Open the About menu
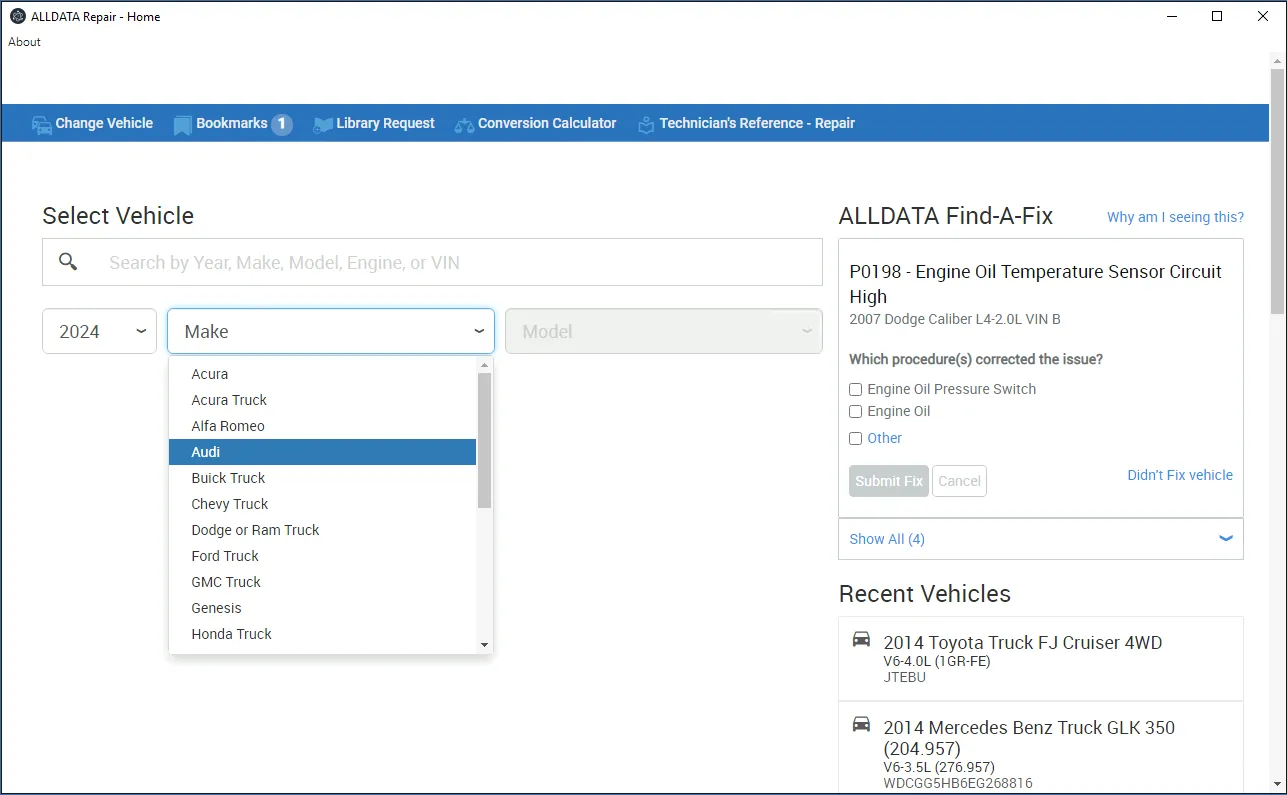This screenshot has width=1287, height=795. [25, 42]
